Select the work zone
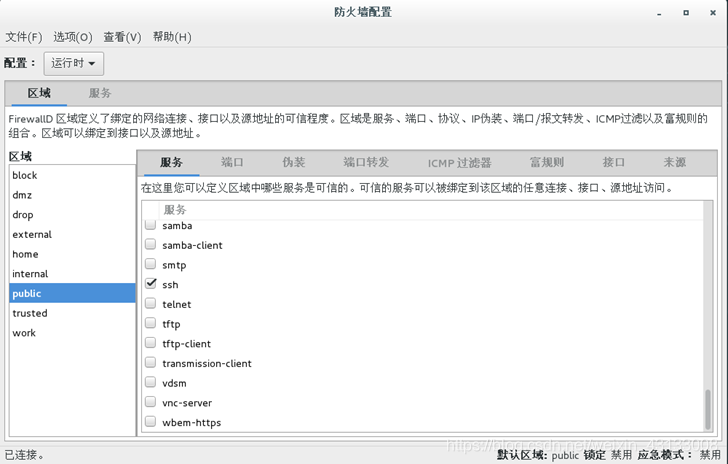This screenshot has height=464, width=728. coord(72,333)
